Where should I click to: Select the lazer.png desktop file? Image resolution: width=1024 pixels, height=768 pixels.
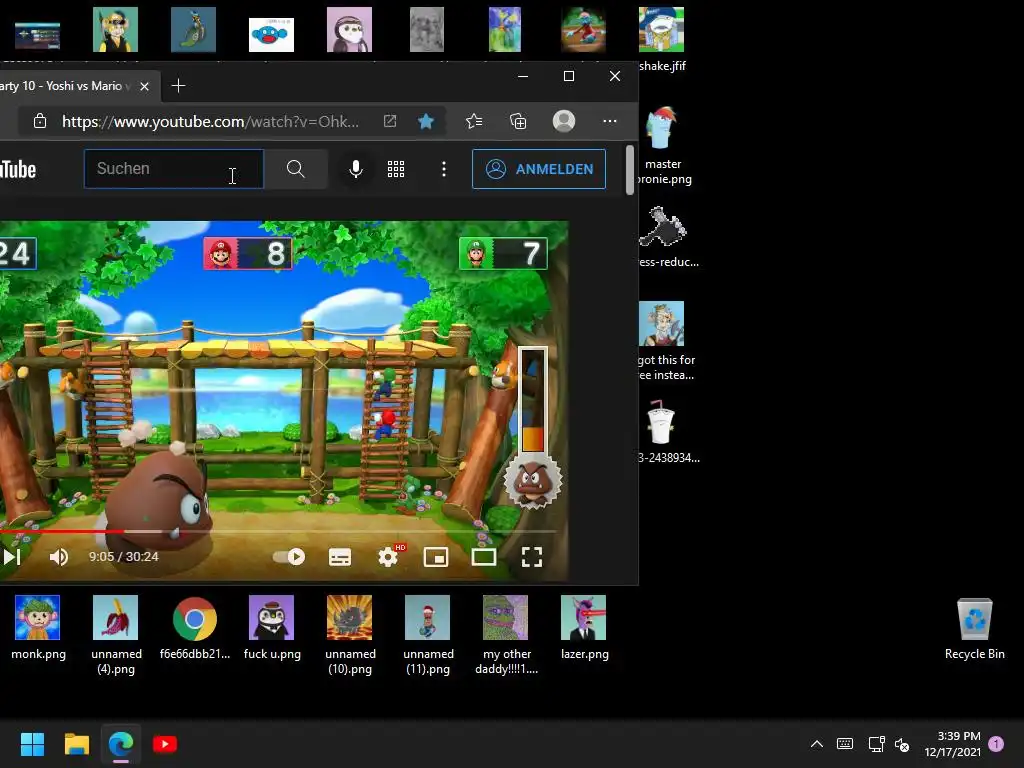click(x=584, y=628)
